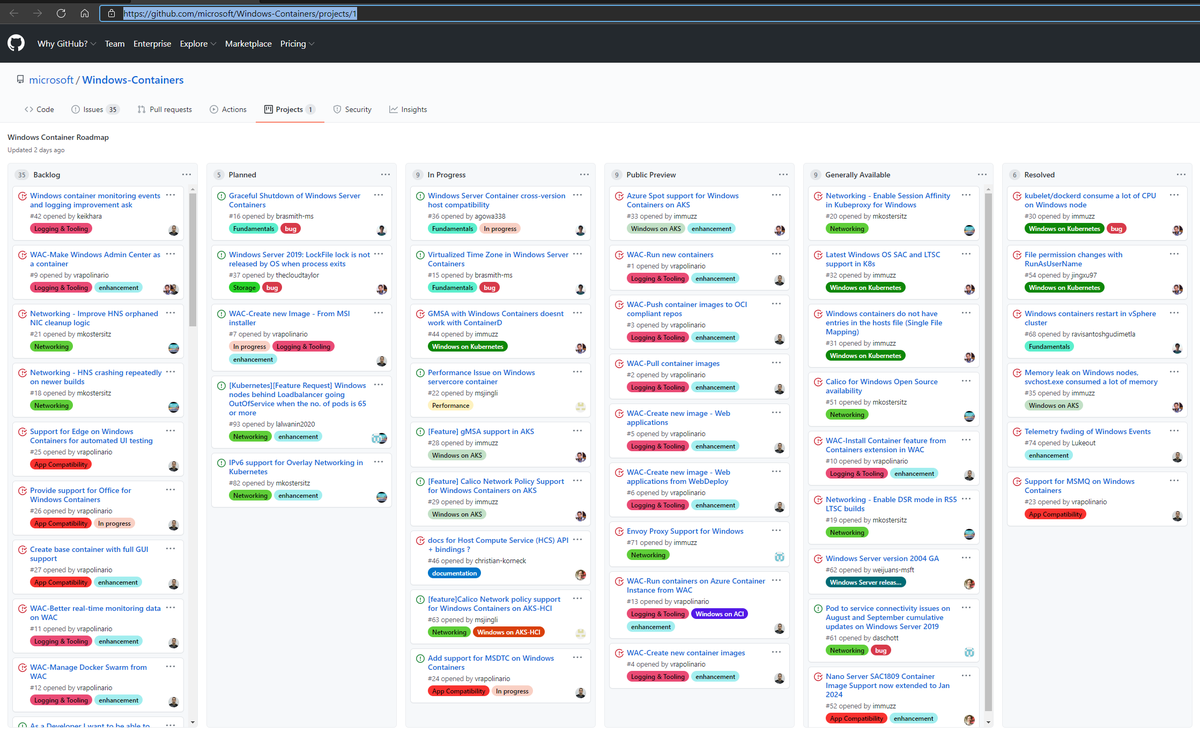Viewport: 1200px width, 732px height.
Task: Reload the page with refresh icon
Action: (x=61, y=14)
